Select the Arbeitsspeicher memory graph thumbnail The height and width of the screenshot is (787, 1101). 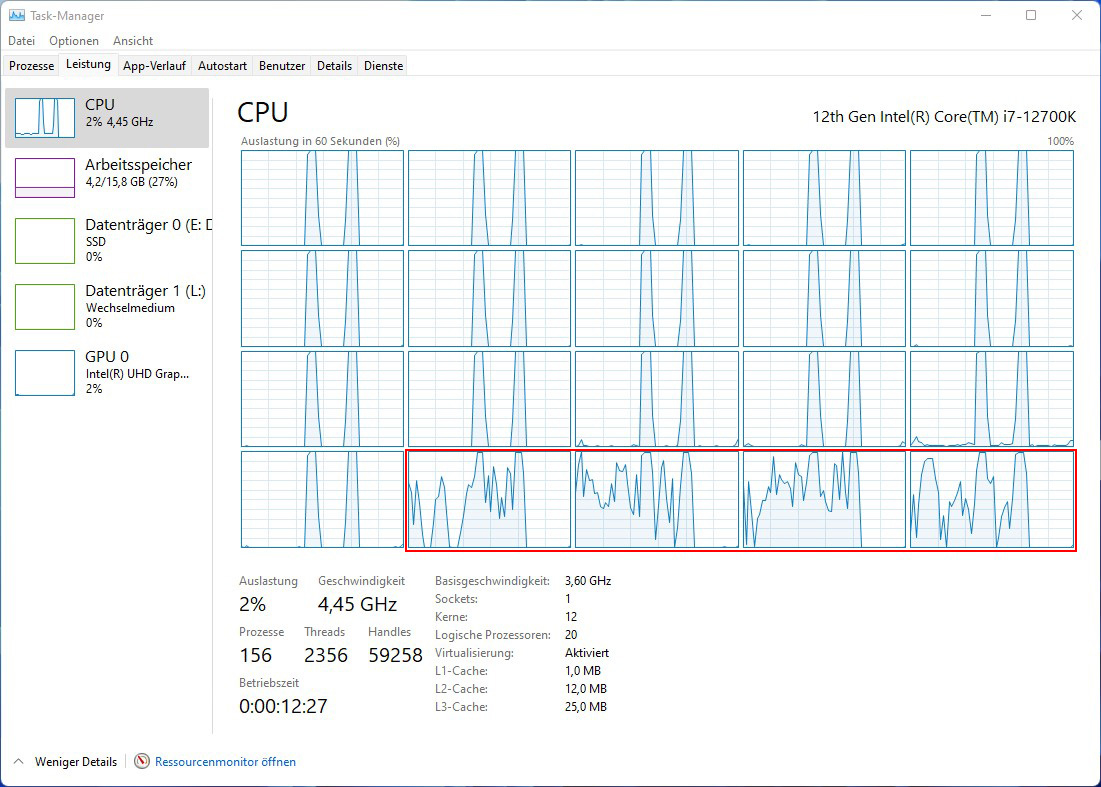45,178
